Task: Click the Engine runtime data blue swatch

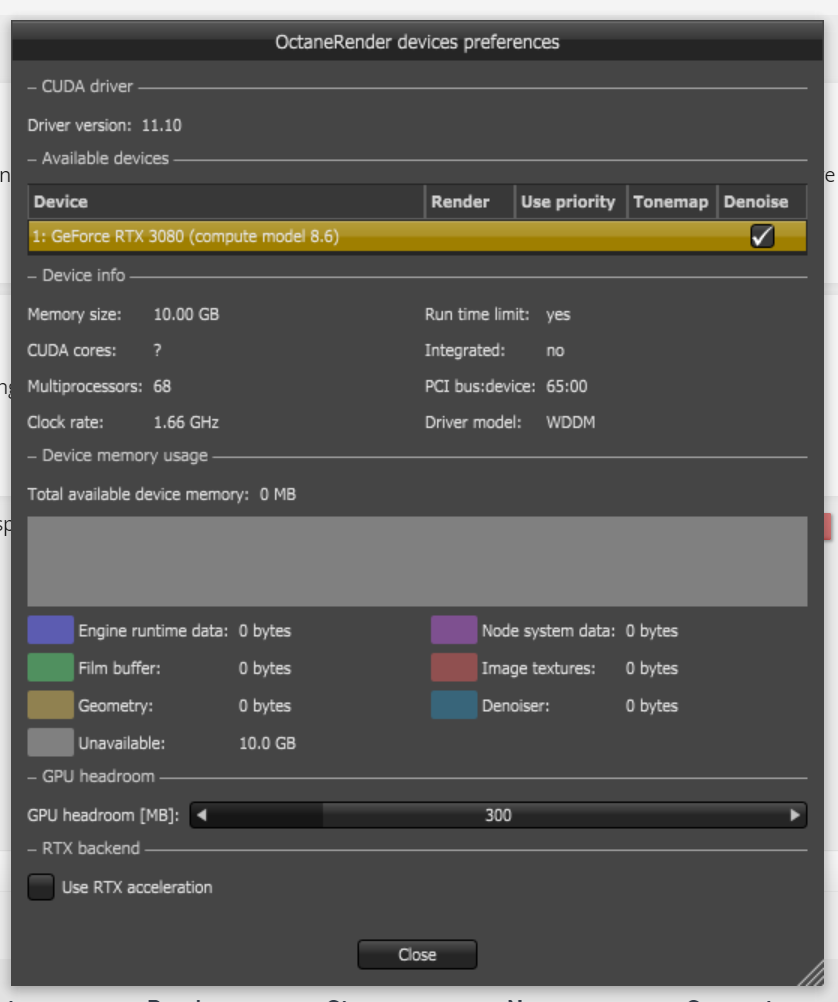Action: click(x=50, y=630)
